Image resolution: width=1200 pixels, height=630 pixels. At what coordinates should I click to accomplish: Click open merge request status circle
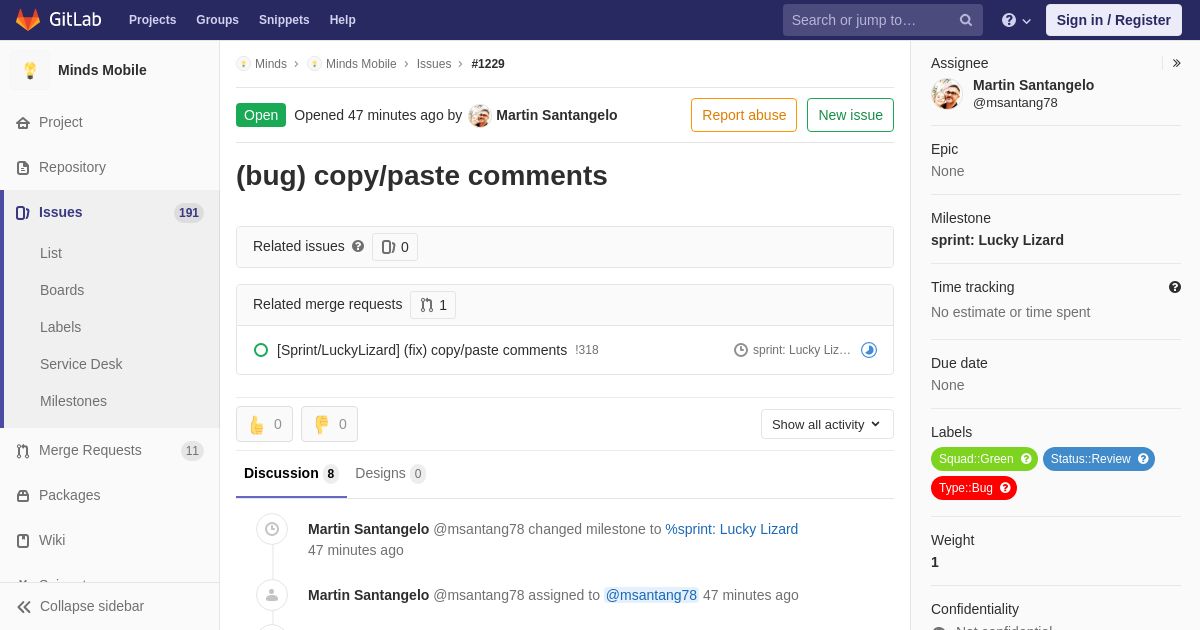tap(261, 350)
